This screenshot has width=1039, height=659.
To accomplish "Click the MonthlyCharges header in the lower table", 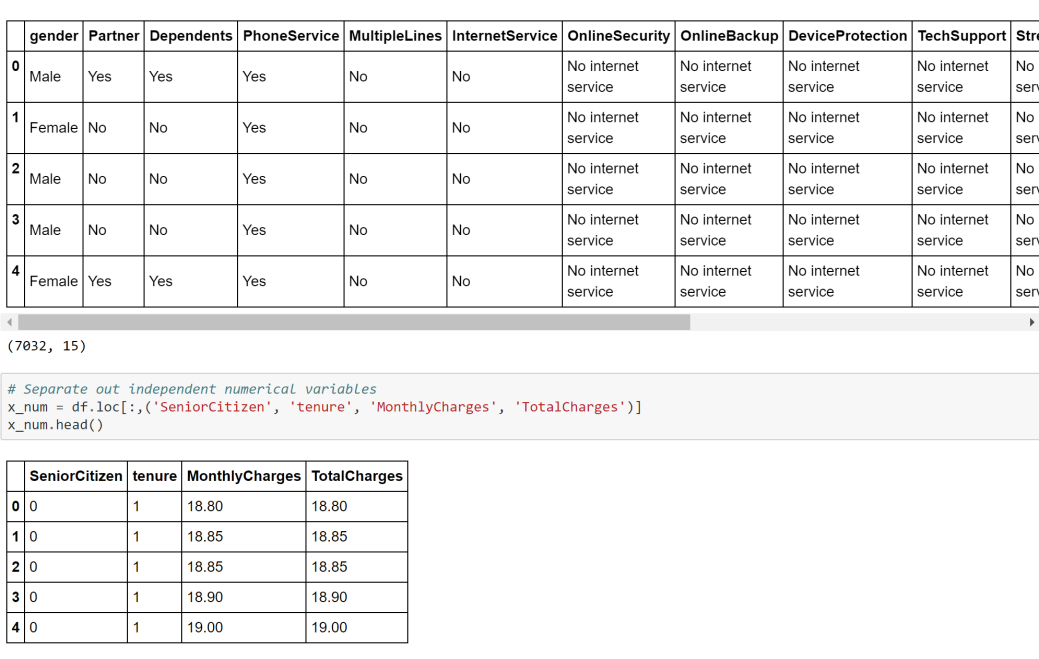I will (244, 476).
